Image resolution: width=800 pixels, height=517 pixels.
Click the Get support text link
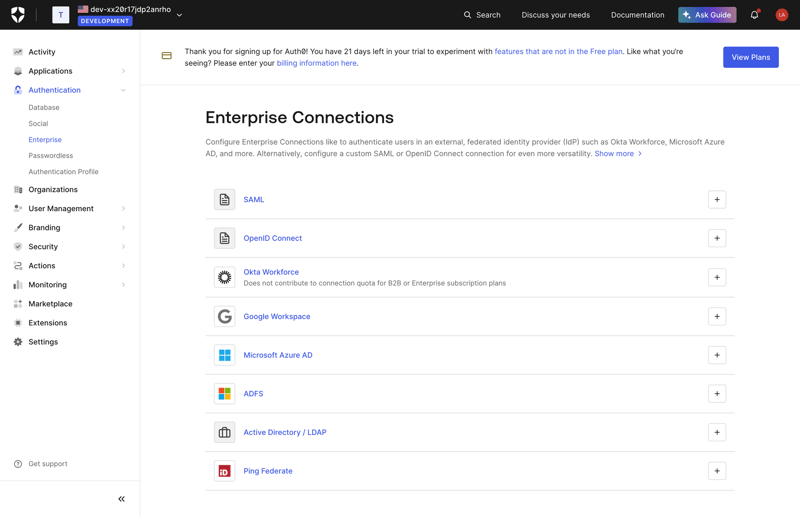[x=48, y=464]
